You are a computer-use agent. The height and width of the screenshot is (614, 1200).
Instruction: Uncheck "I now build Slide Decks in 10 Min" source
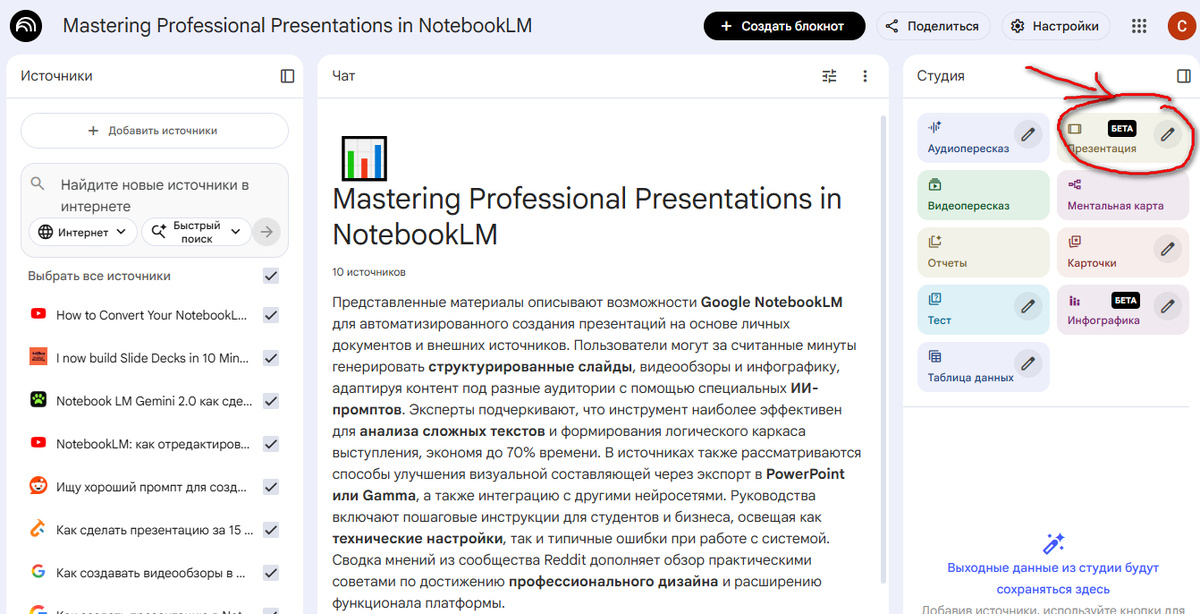coord(270,358)
